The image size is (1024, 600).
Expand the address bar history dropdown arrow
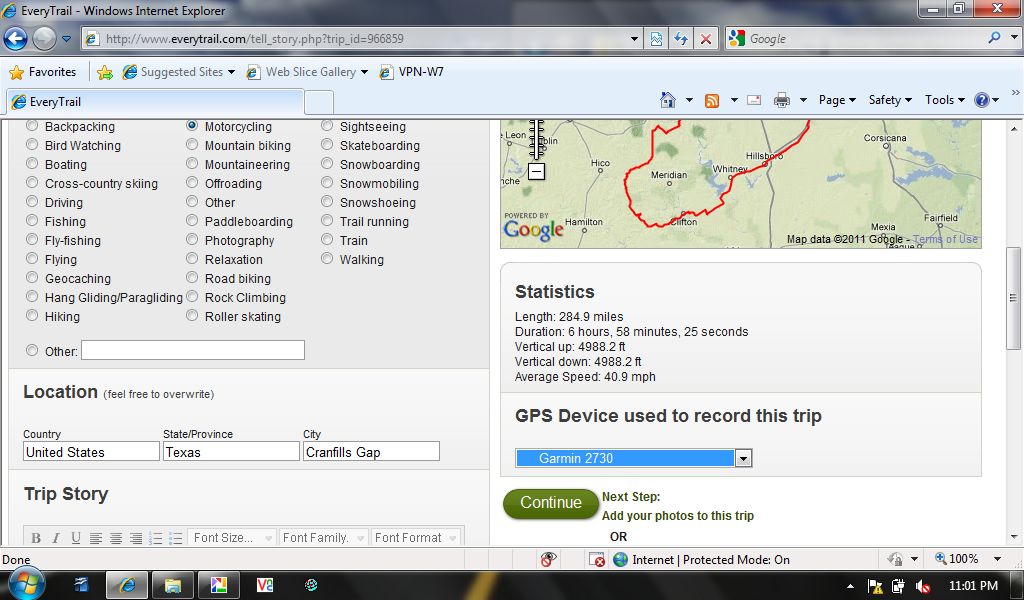click(633, 39)
